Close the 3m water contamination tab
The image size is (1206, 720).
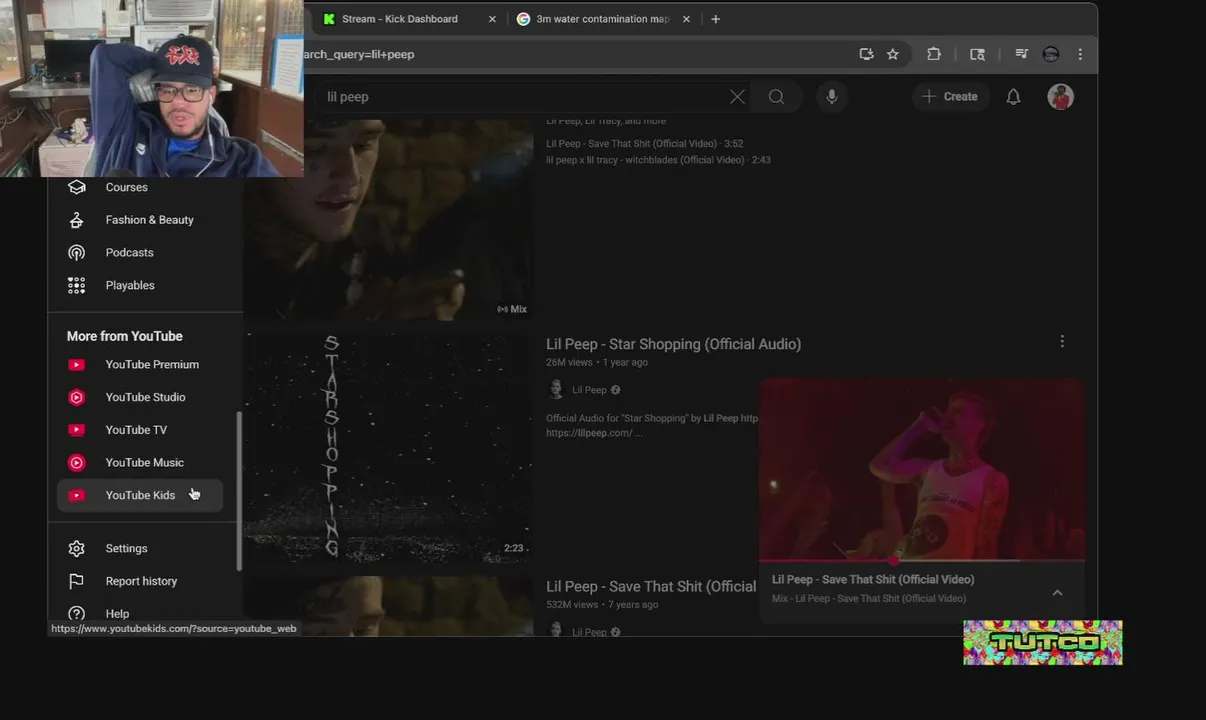tap(686, 19)
